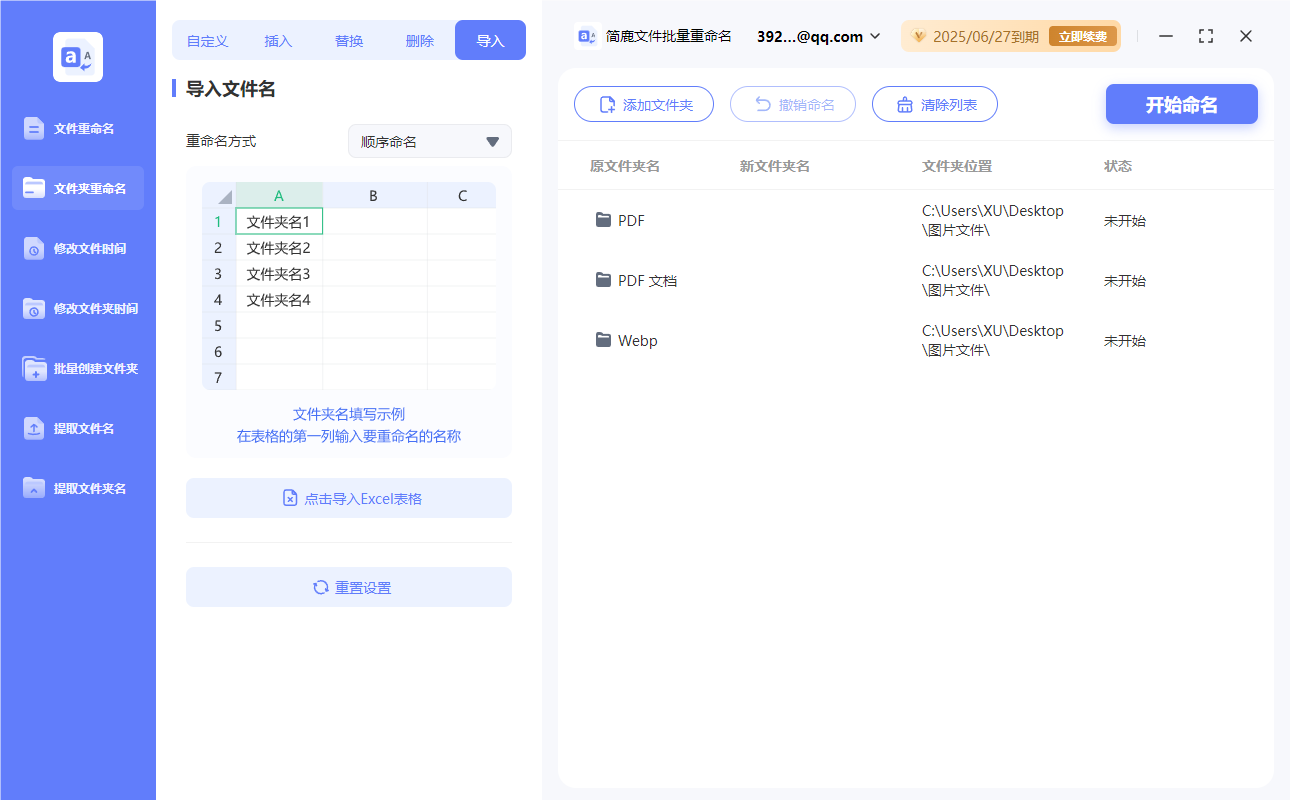
Task: Open the 提取文件夹名 tool
Action: (77, 488)
